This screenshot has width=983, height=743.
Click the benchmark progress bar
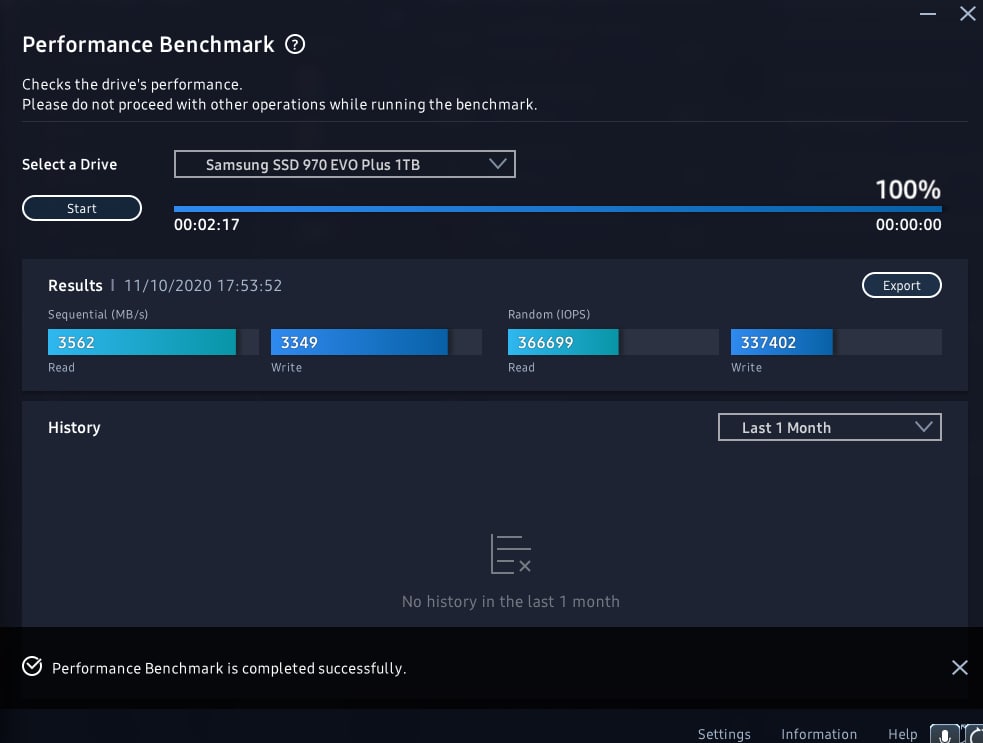coord(557,209)
